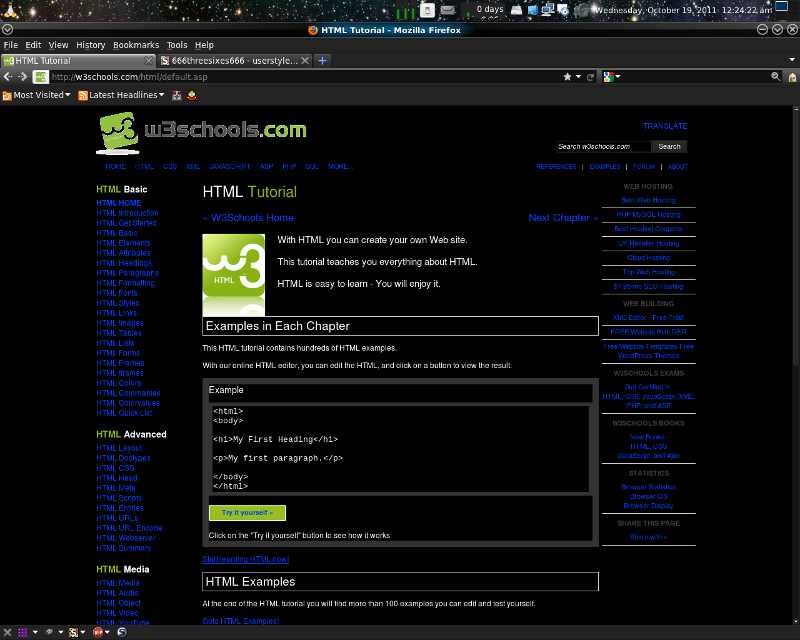The image size is (800, 640).
Task: Click the page vertical scrollbar
Action: (796, 365)
